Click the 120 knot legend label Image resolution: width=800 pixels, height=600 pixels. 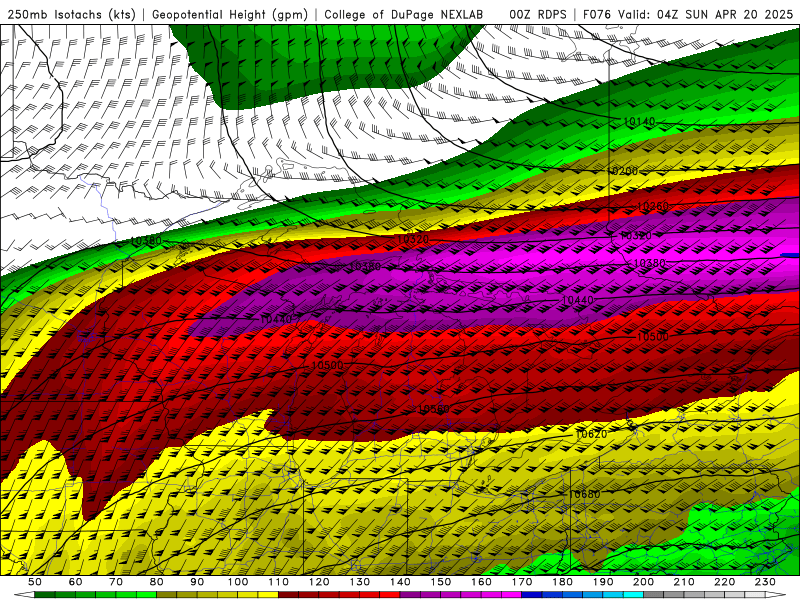pos(319,582)
